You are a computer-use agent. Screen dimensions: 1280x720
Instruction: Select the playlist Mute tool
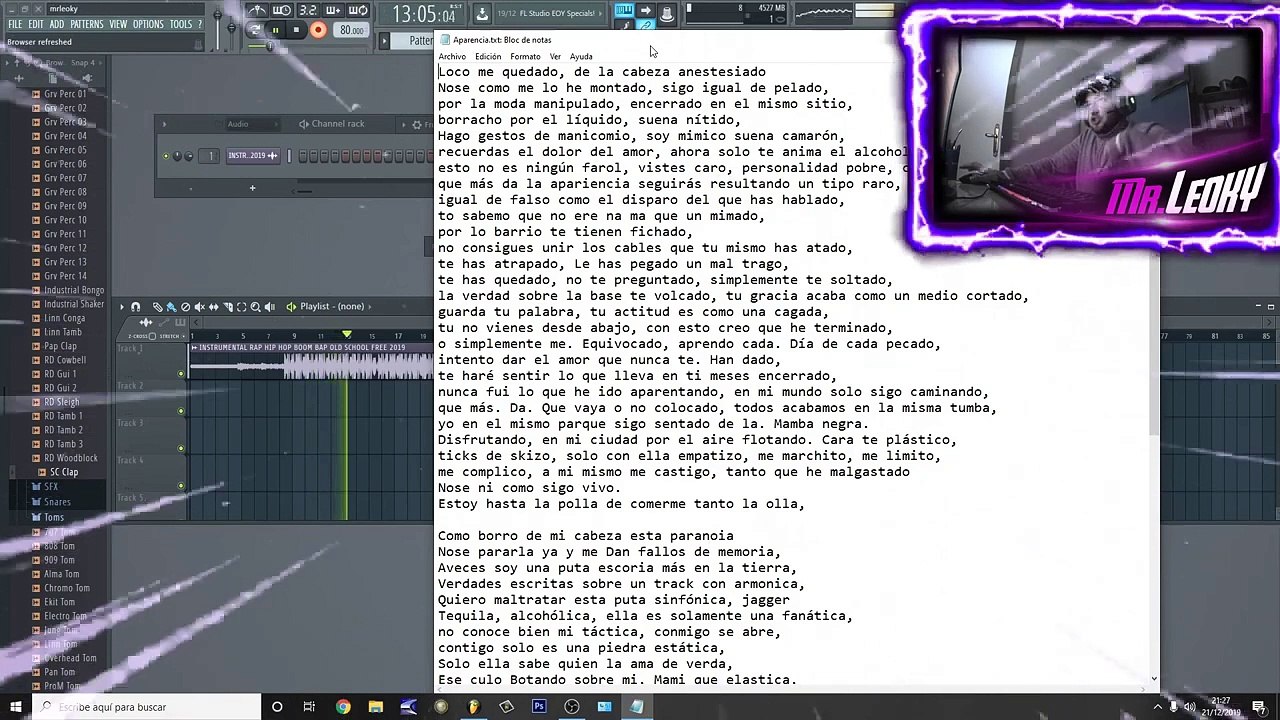199,307
